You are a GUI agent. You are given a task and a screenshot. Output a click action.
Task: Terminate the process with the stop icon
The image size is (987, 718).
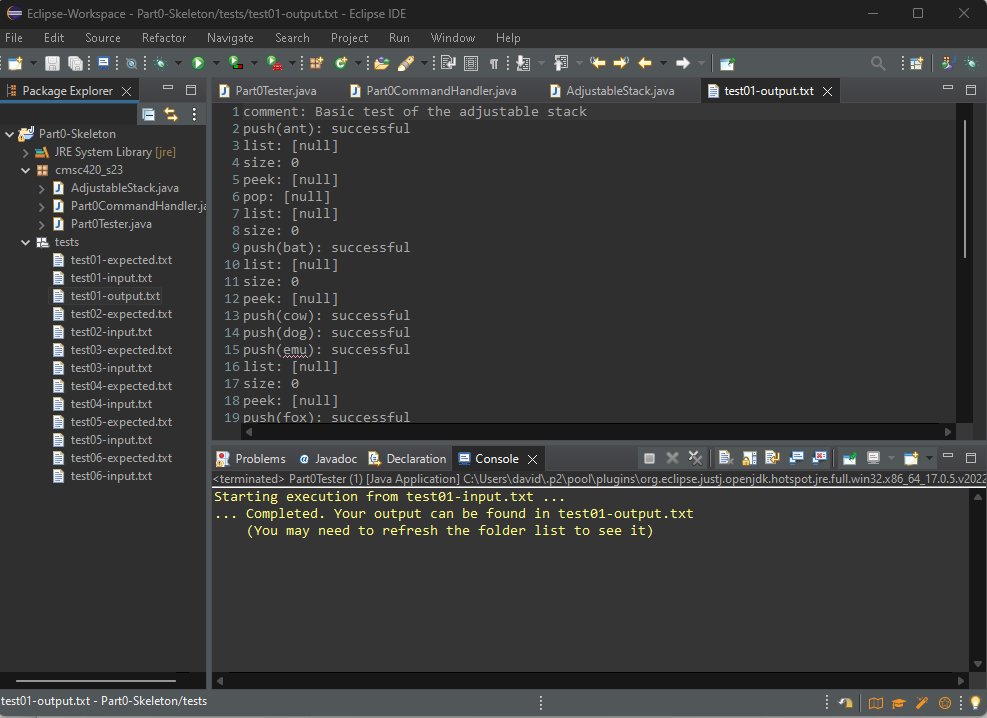tap(651, 458)
